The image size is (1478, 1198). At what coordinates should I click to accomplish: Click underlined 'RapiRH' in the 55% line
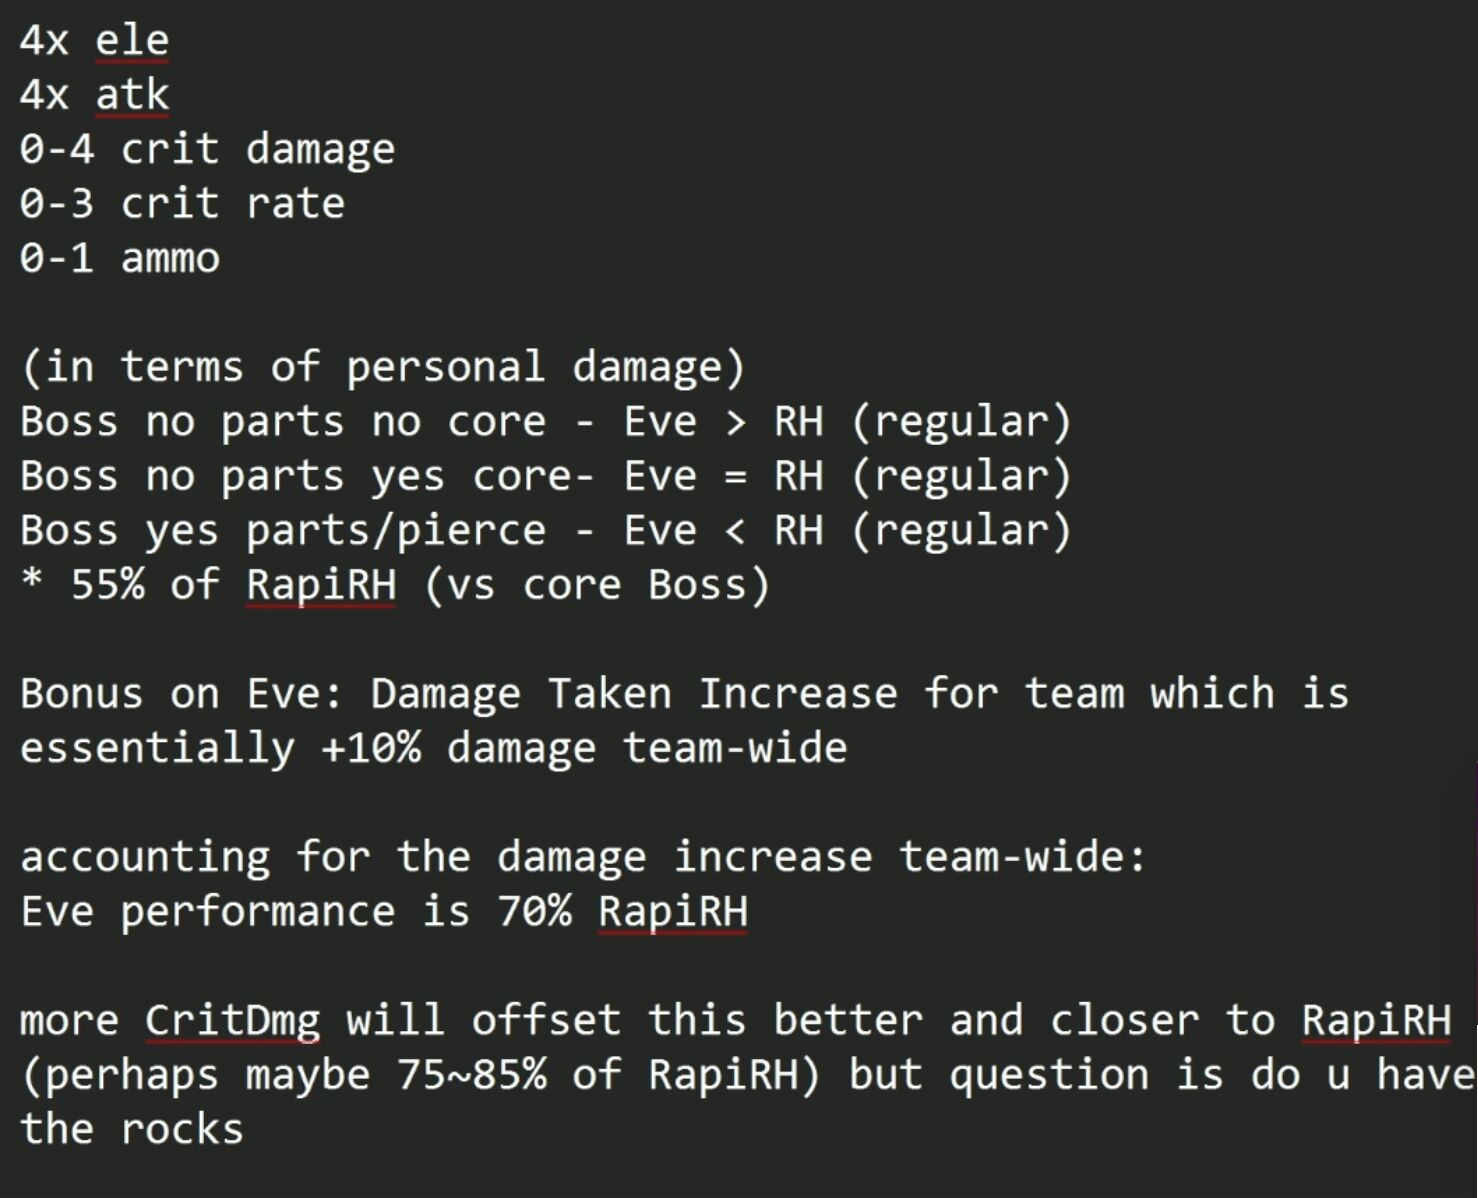(321, 585)
